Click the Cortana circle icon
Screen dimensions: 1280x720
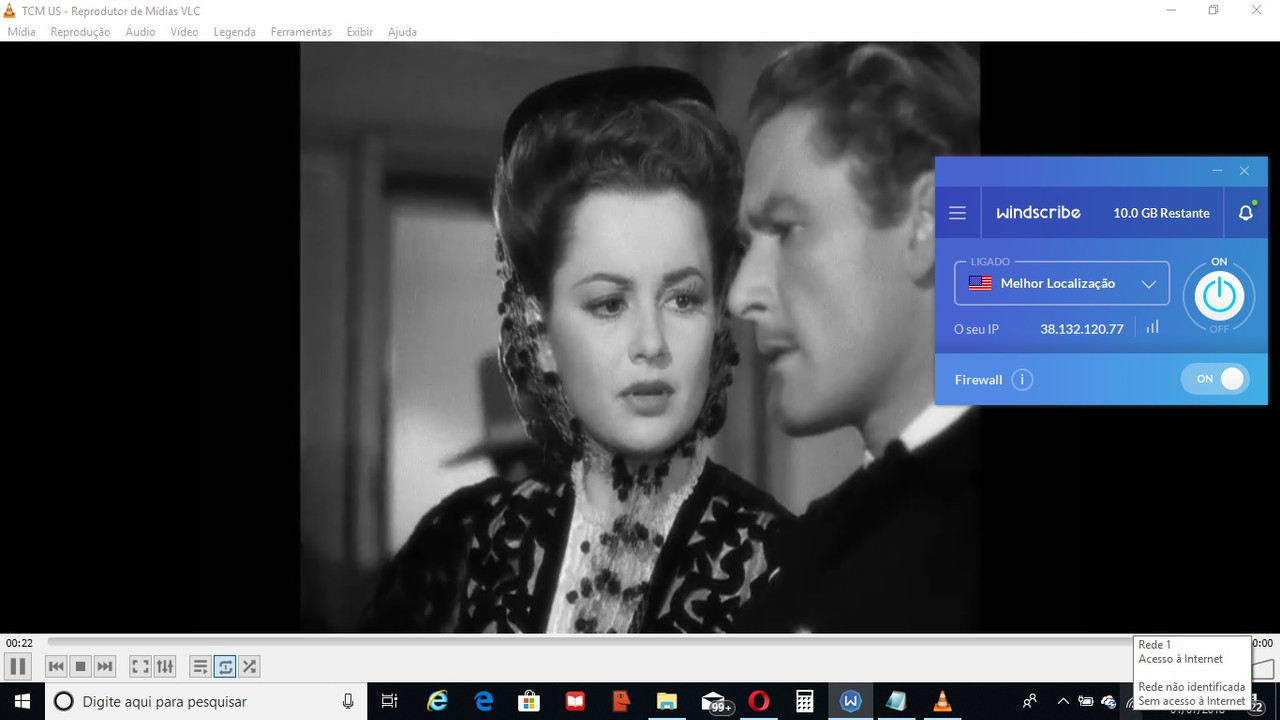point(63,701)
